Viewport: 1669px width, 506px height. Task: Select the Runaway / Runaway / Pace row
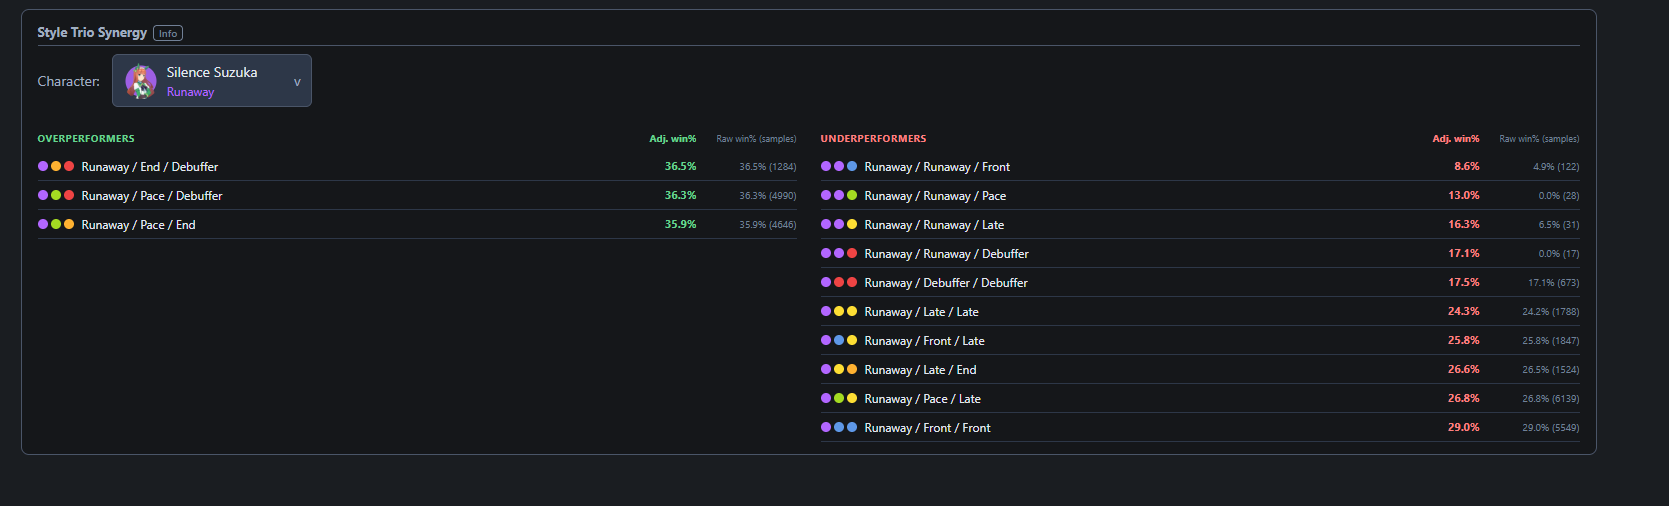coord(1200,196)
